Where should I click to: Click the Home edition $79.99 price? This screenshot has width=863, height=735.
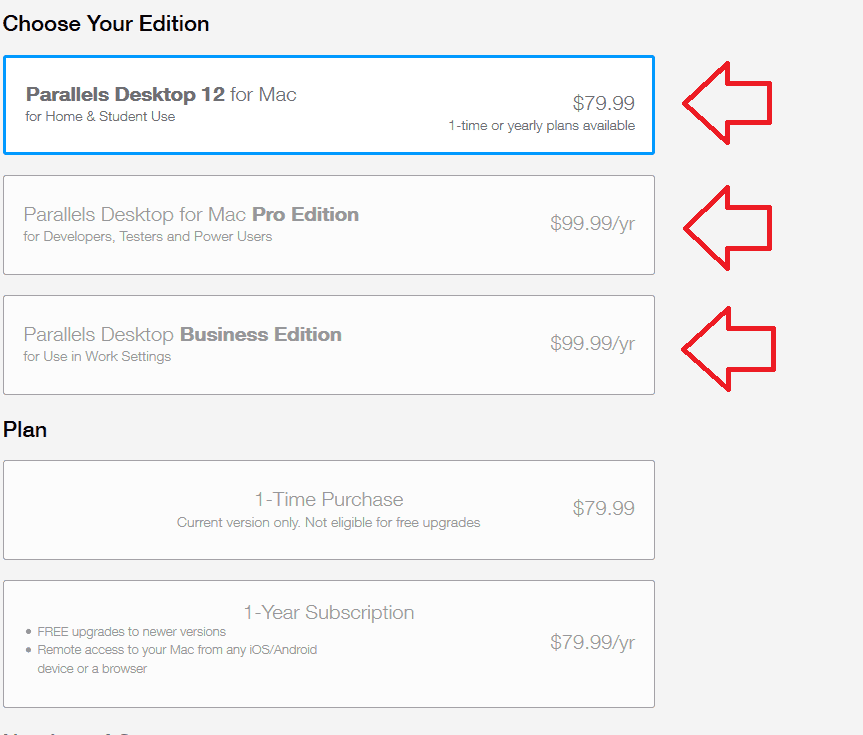(603, 103)
